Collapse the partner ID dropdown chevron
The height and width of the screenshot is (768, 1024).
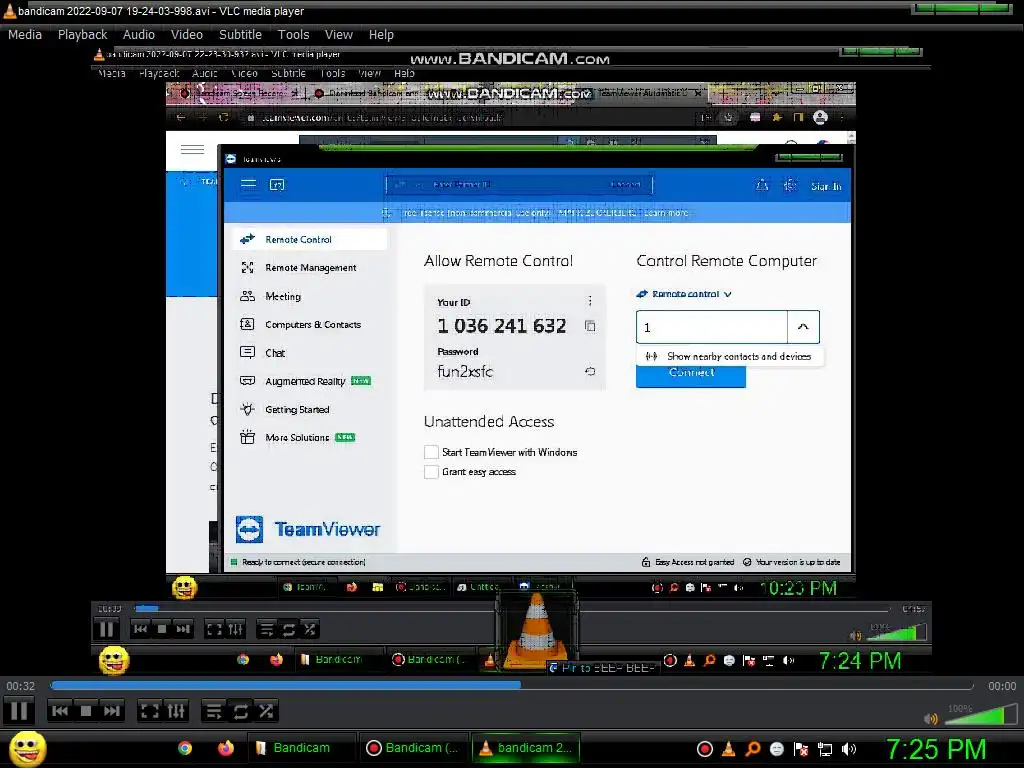pyautogui.click(x=803, y=327)
